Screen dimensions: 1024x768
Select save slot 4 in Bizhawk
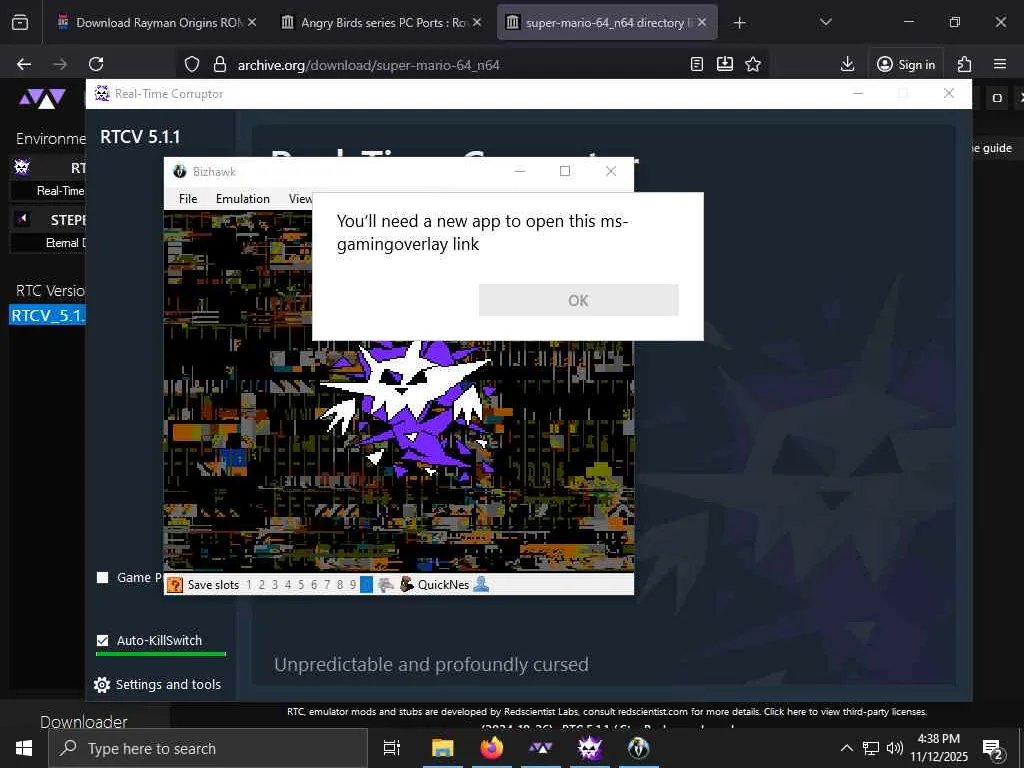coord(288,584)
